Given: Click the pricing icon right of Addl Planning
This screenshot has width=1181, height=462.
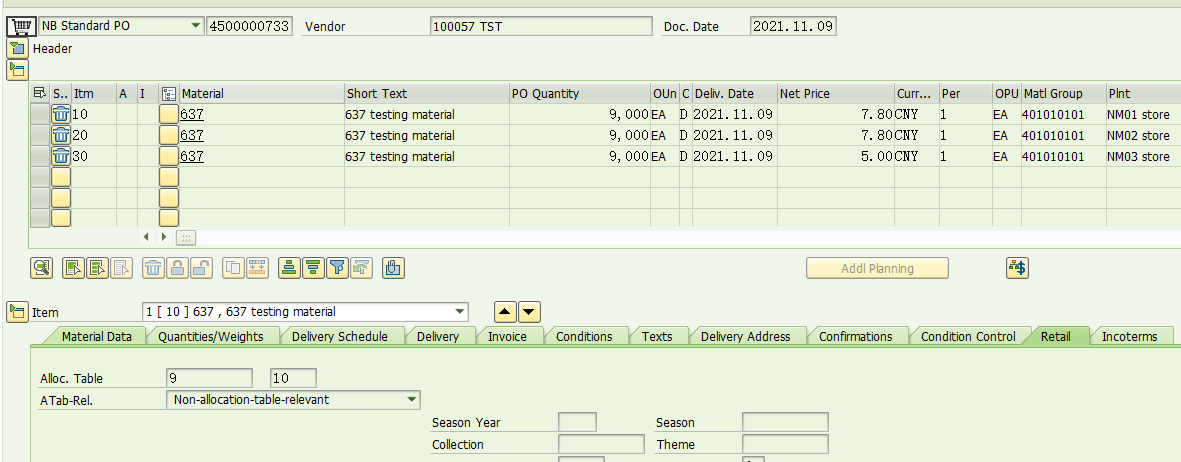Looking at the screenshot, I should tap(1018, 268).
